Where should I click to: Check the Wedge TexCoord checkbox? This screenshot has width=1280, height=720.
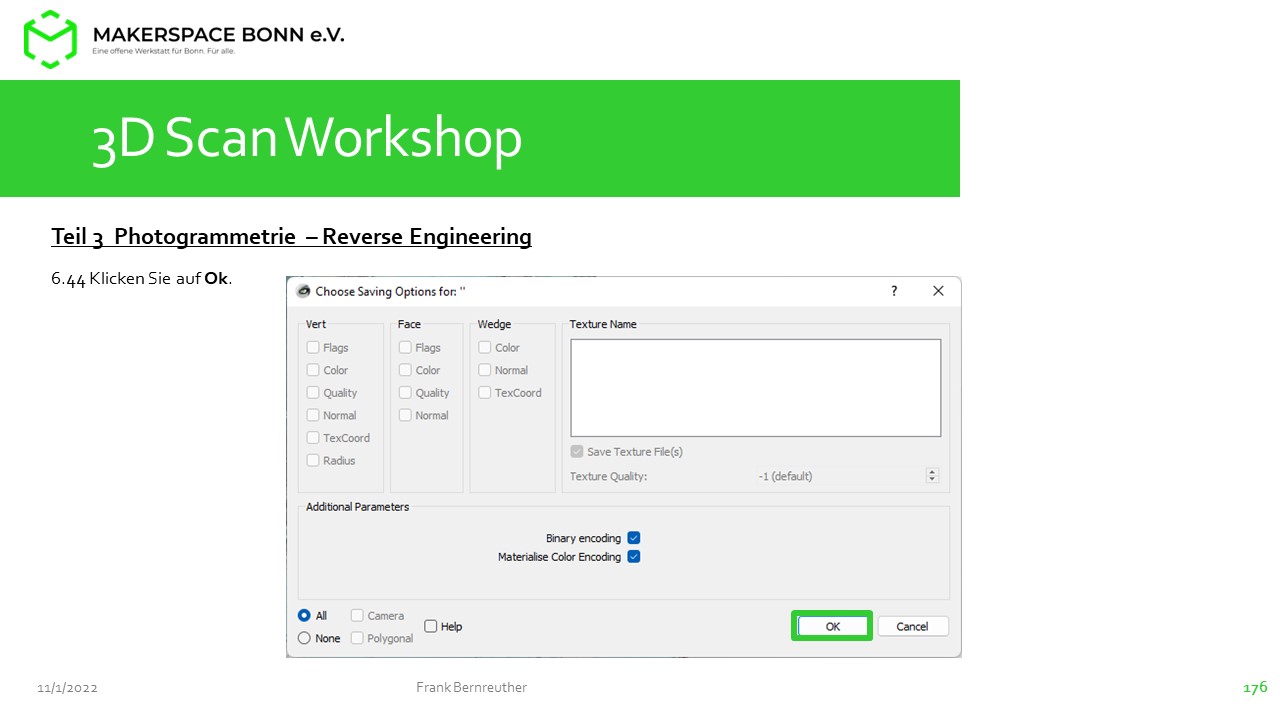pyautogui.click(x=485, y=393)
